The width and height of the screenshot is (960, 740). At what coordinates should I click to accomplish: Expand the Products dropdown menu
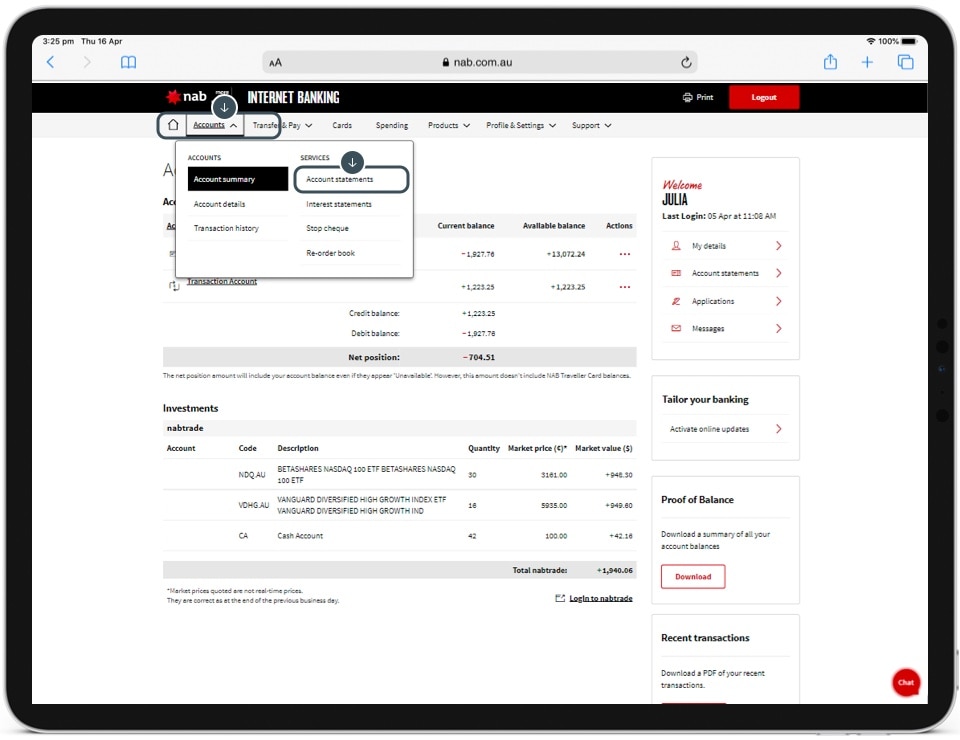[x=448, y=126]
